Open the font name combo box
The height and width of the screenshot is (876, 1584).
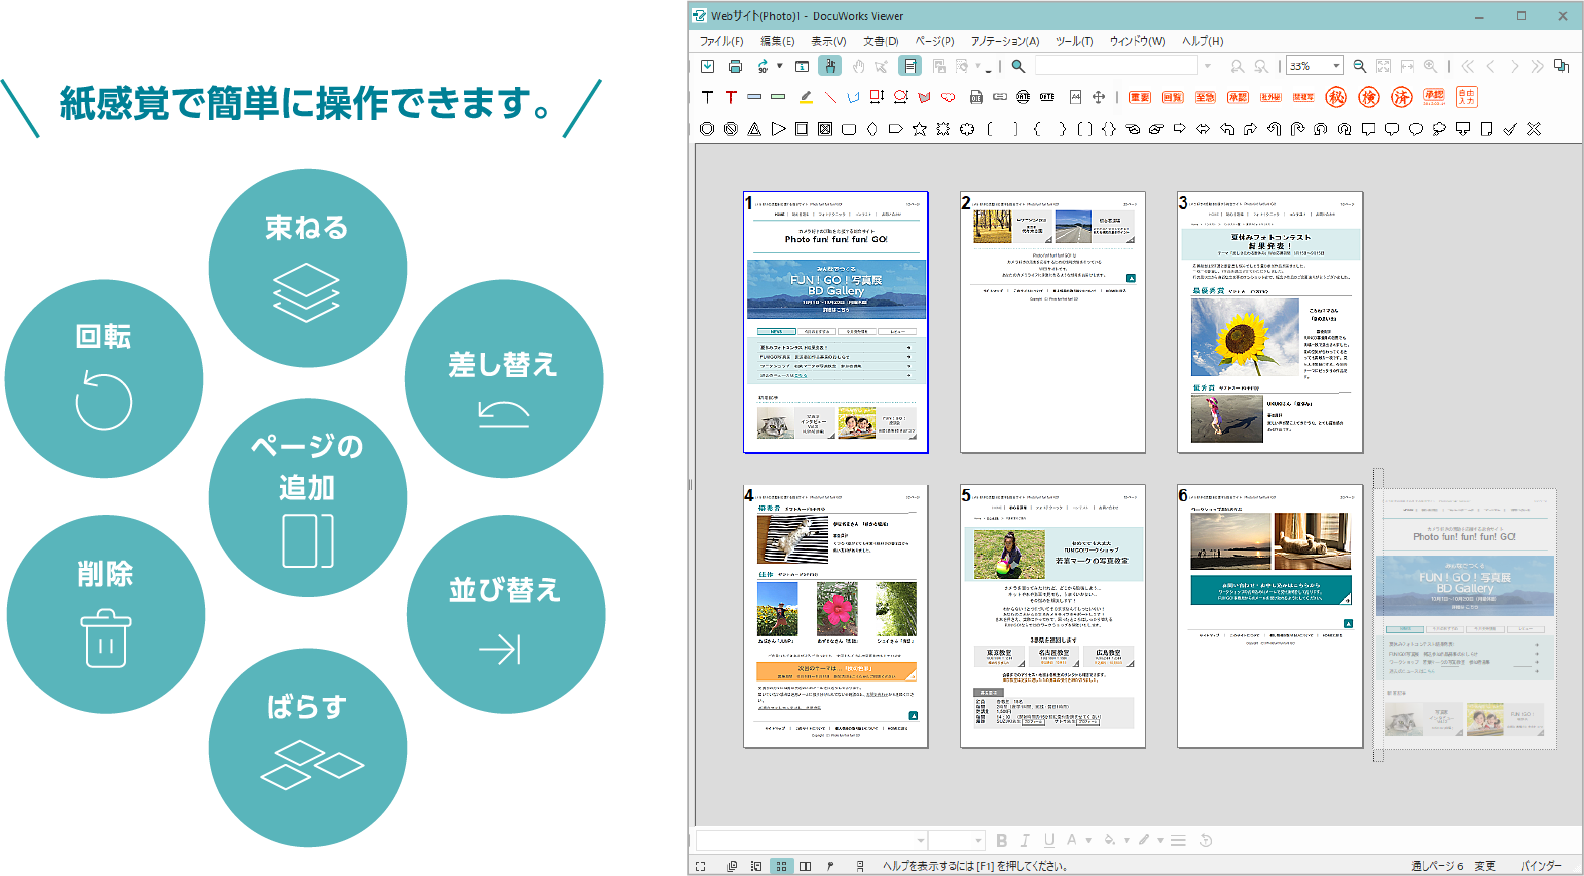tap(811, 840)
